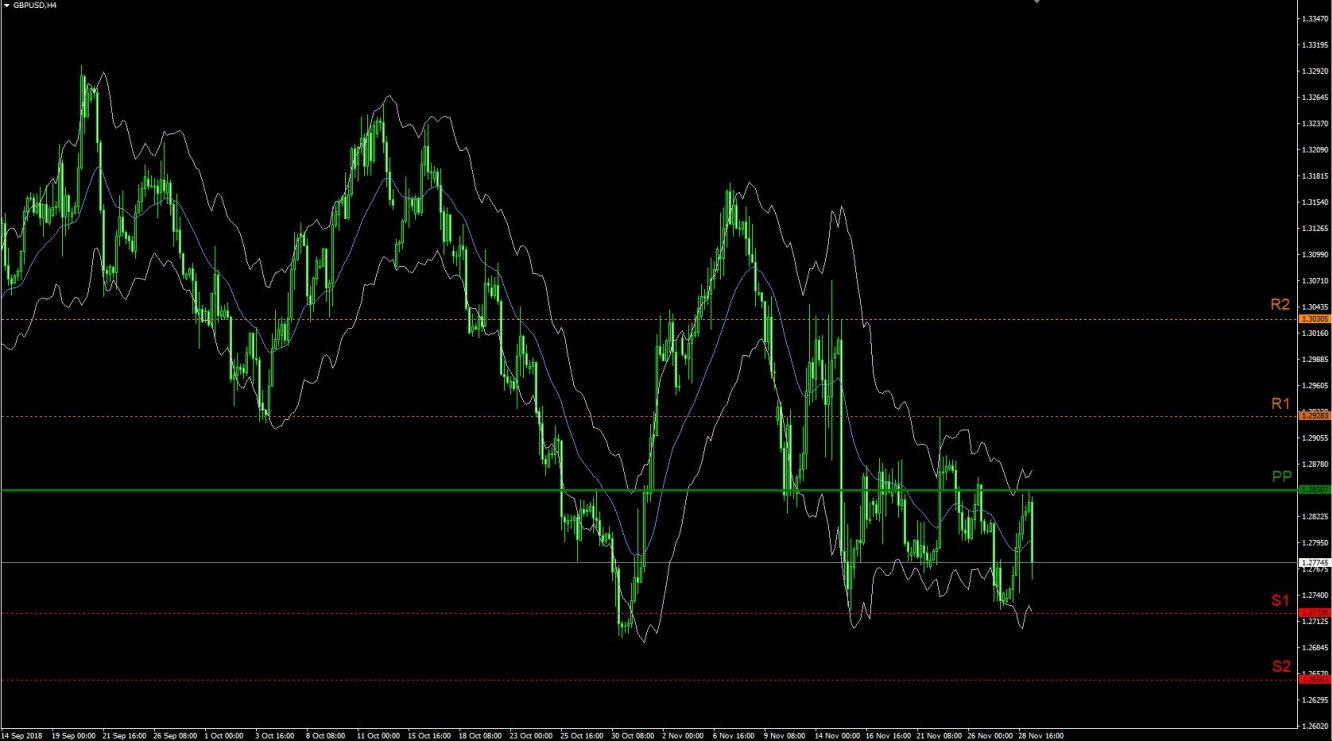Click the chart shift triangle at top edge
This screenshot has width=1332, height=741.
(1037, 2)
